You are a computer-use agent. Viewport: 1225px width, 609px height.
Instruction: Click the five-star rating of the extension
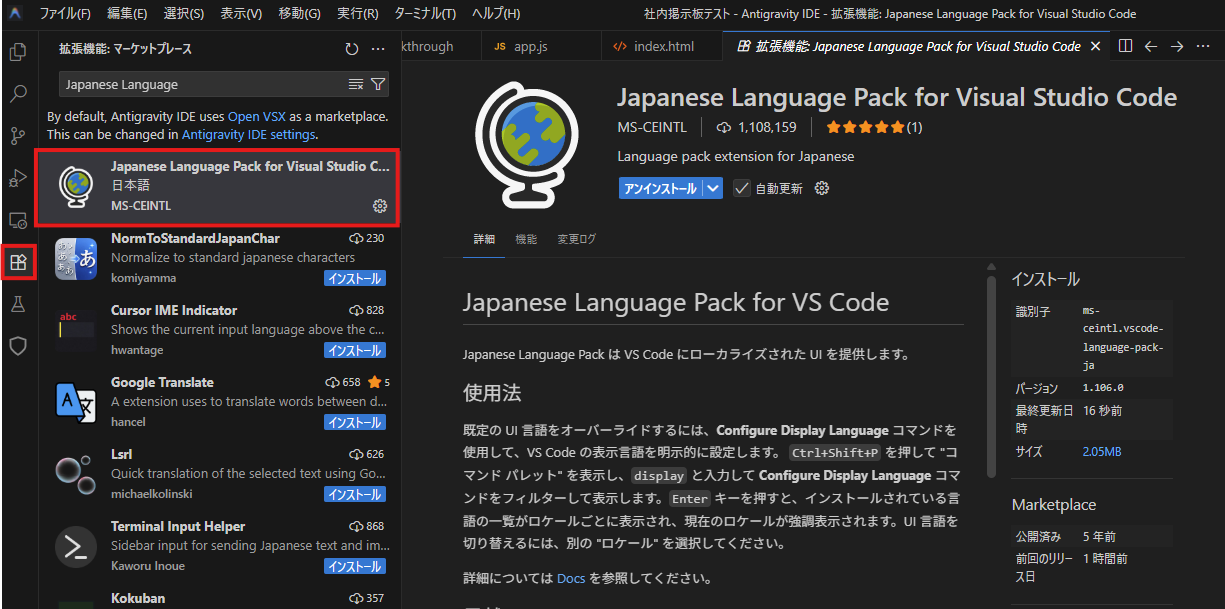865,127
